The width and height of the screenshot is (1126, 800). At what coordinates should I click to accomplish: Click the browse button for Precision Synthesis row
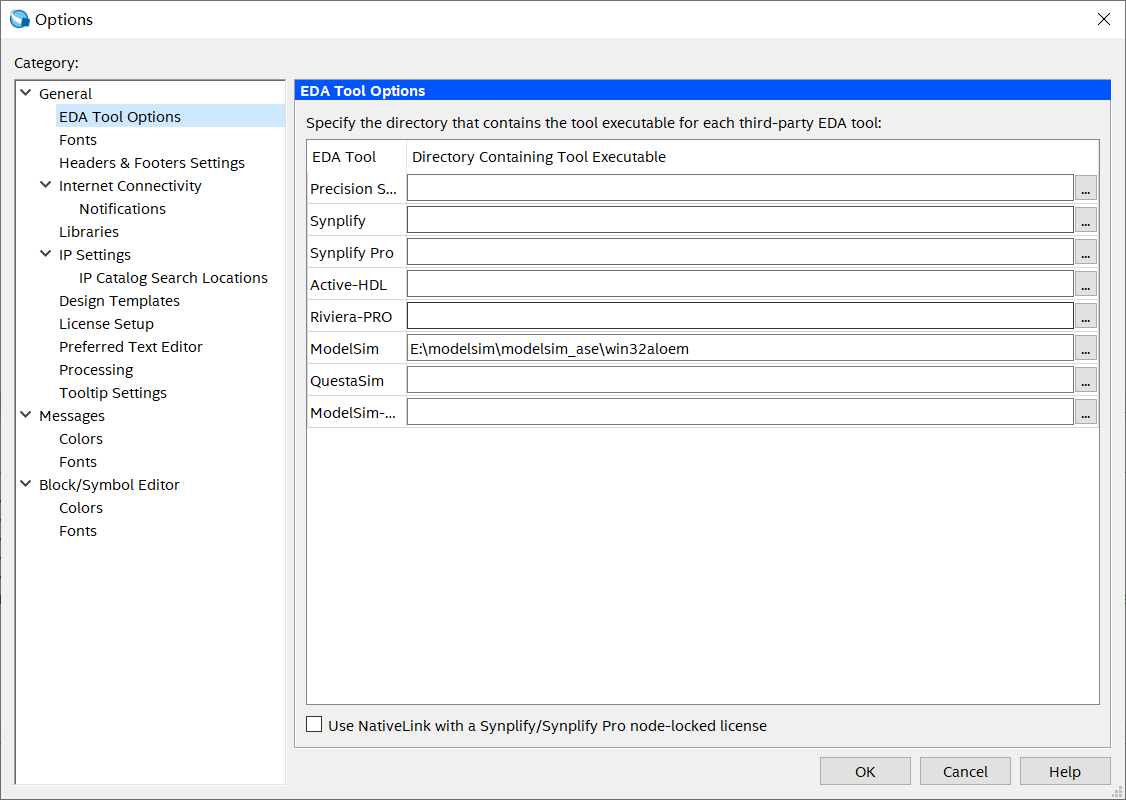tap(1086, 188)
